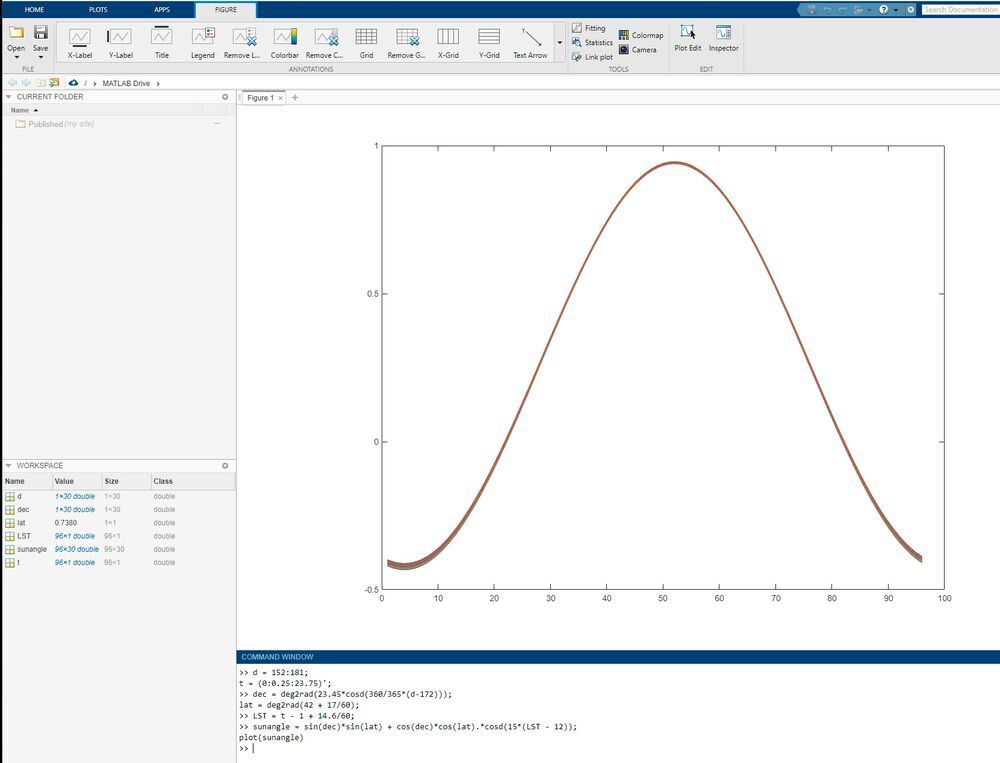The width and height of the screenshot is (1000, 763).
Task: Open the Colormap picker
Action: [641, 35]
